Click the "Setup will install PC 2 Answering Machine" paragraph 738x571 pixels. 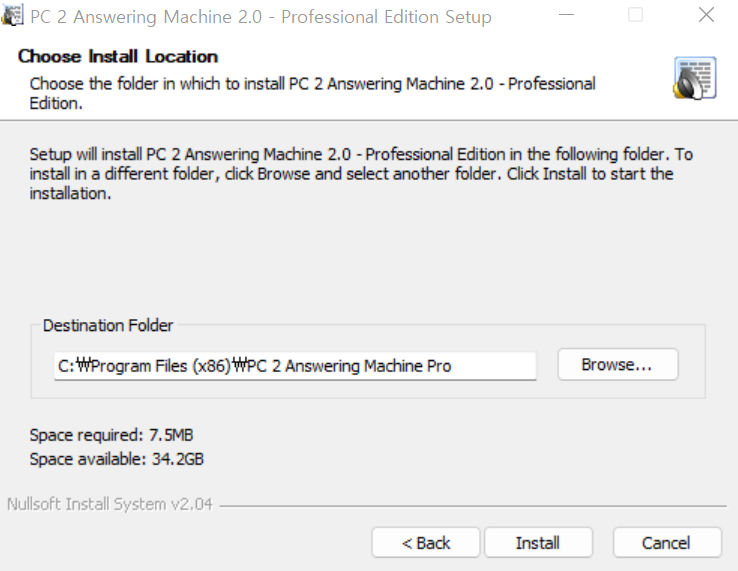pos(361,174)
